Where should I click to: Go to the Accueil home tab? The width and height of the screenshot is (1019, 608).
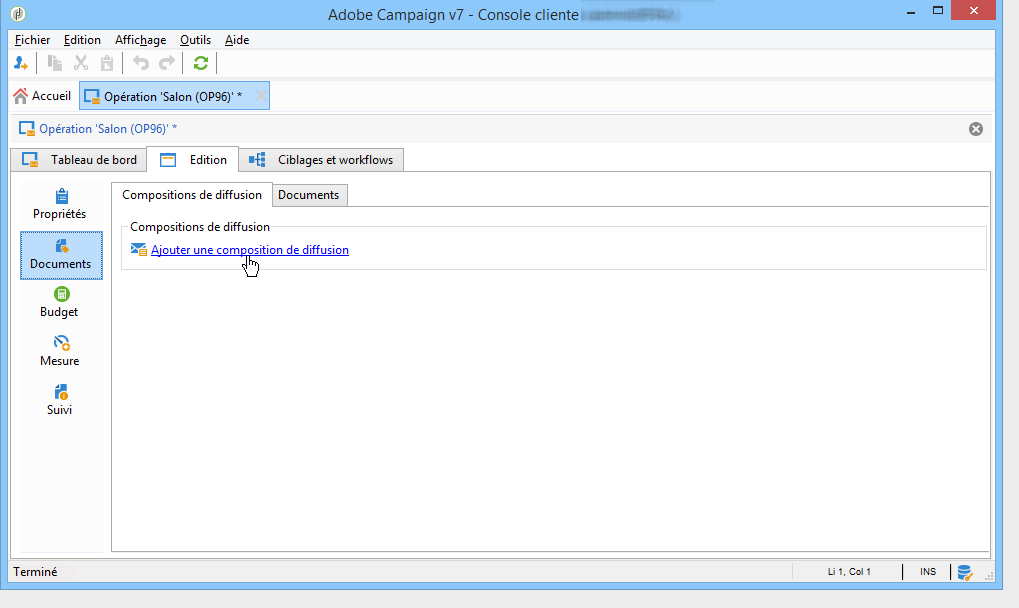[42, 96]
